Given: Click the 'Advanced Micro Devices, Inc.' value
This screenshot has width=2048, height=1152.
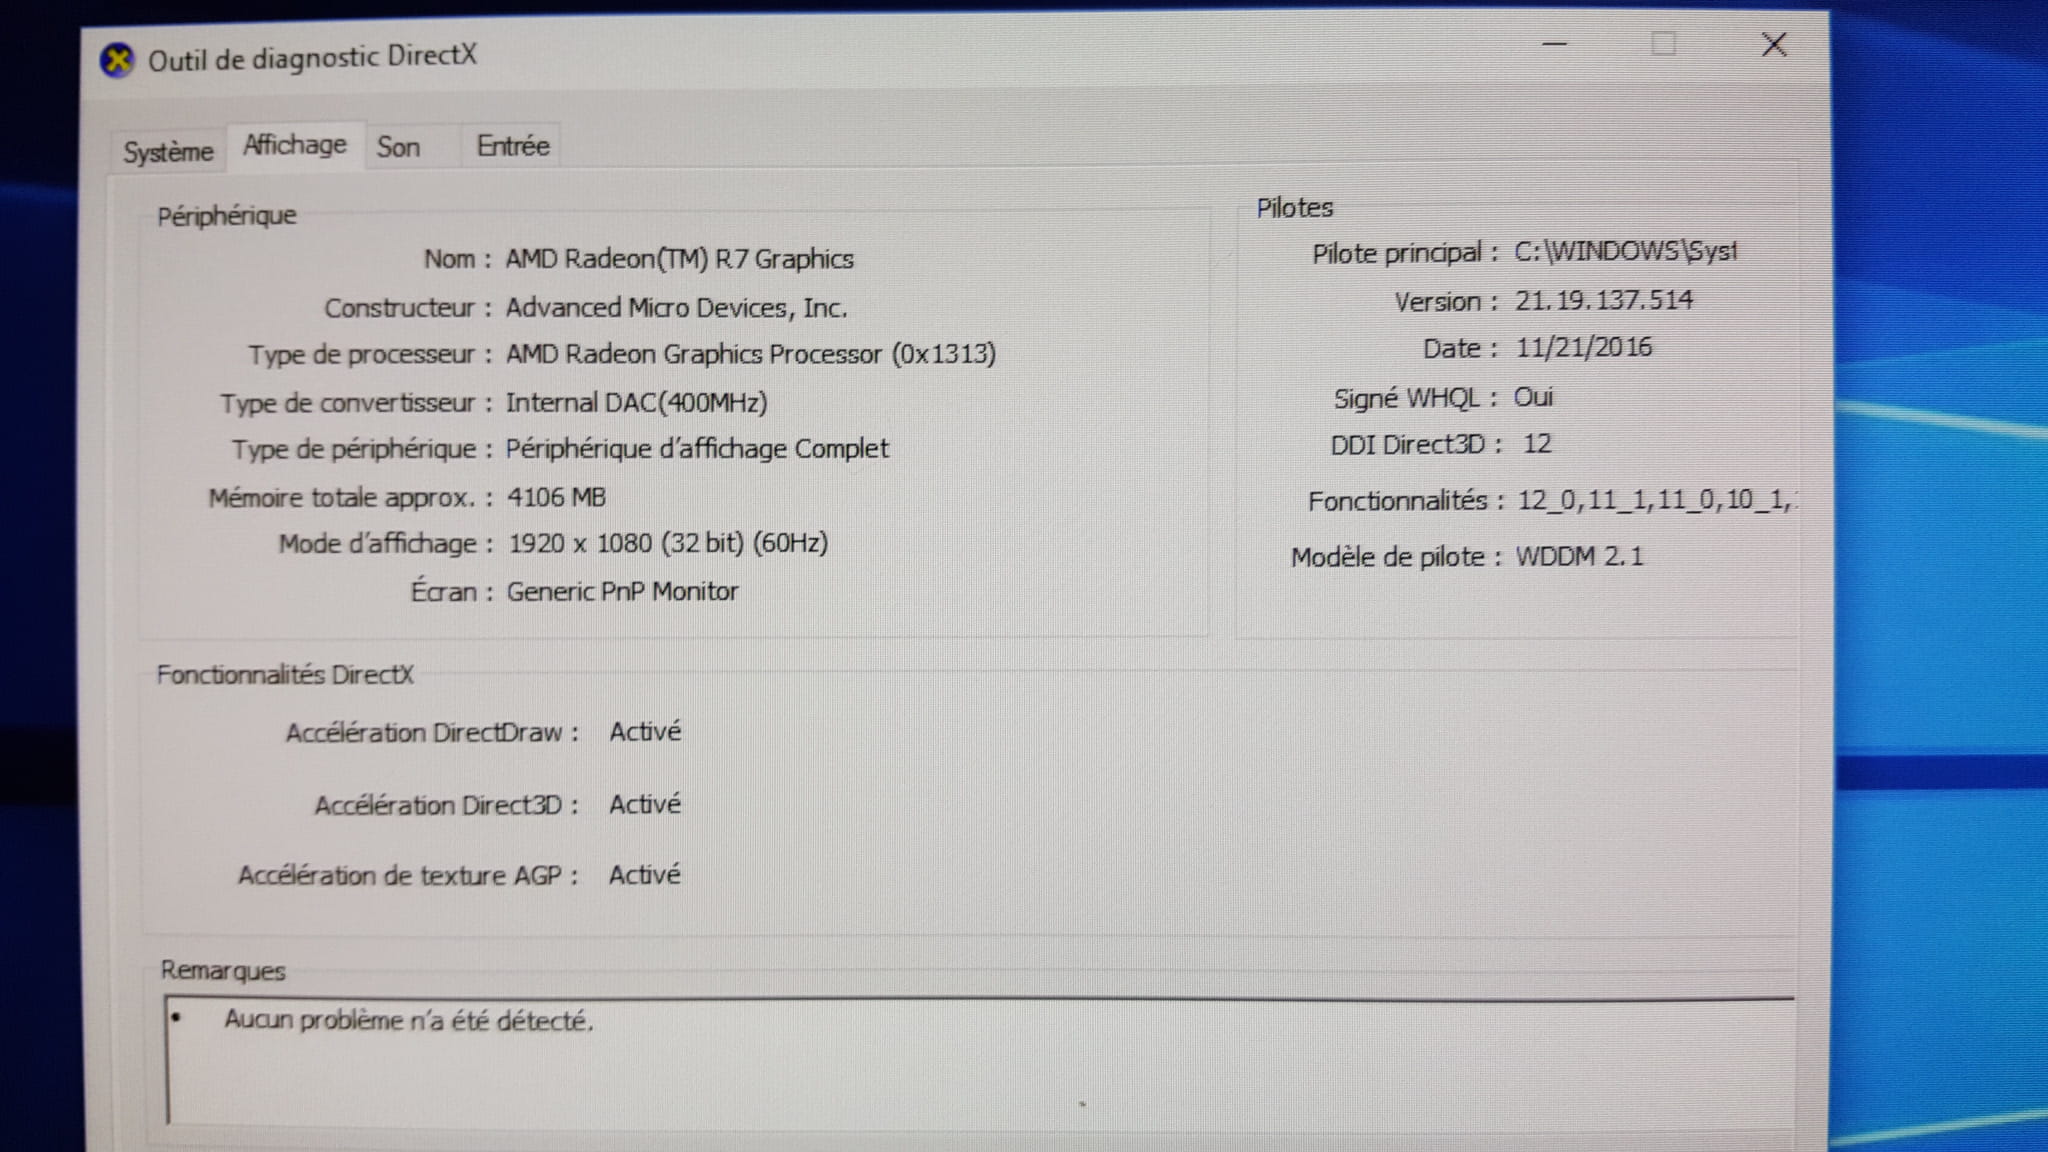Looking at the screenshot, I should coord(676,308).
